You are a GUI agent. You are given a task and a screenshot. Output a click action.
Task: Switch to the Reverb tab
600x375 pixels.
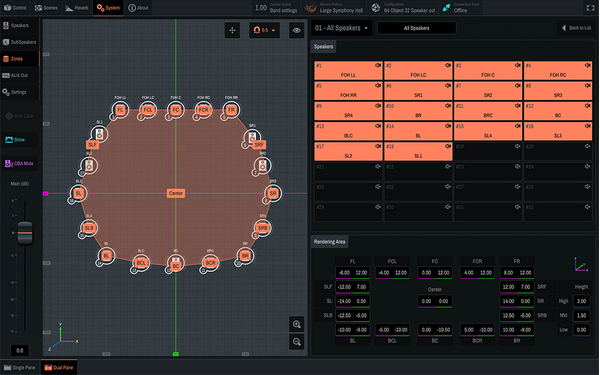click(77, 8)
